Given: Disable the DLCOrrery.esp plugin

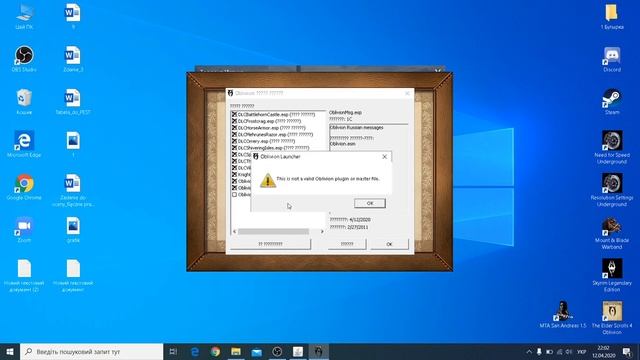Looking at the screenshot, I should pos(234,141).
